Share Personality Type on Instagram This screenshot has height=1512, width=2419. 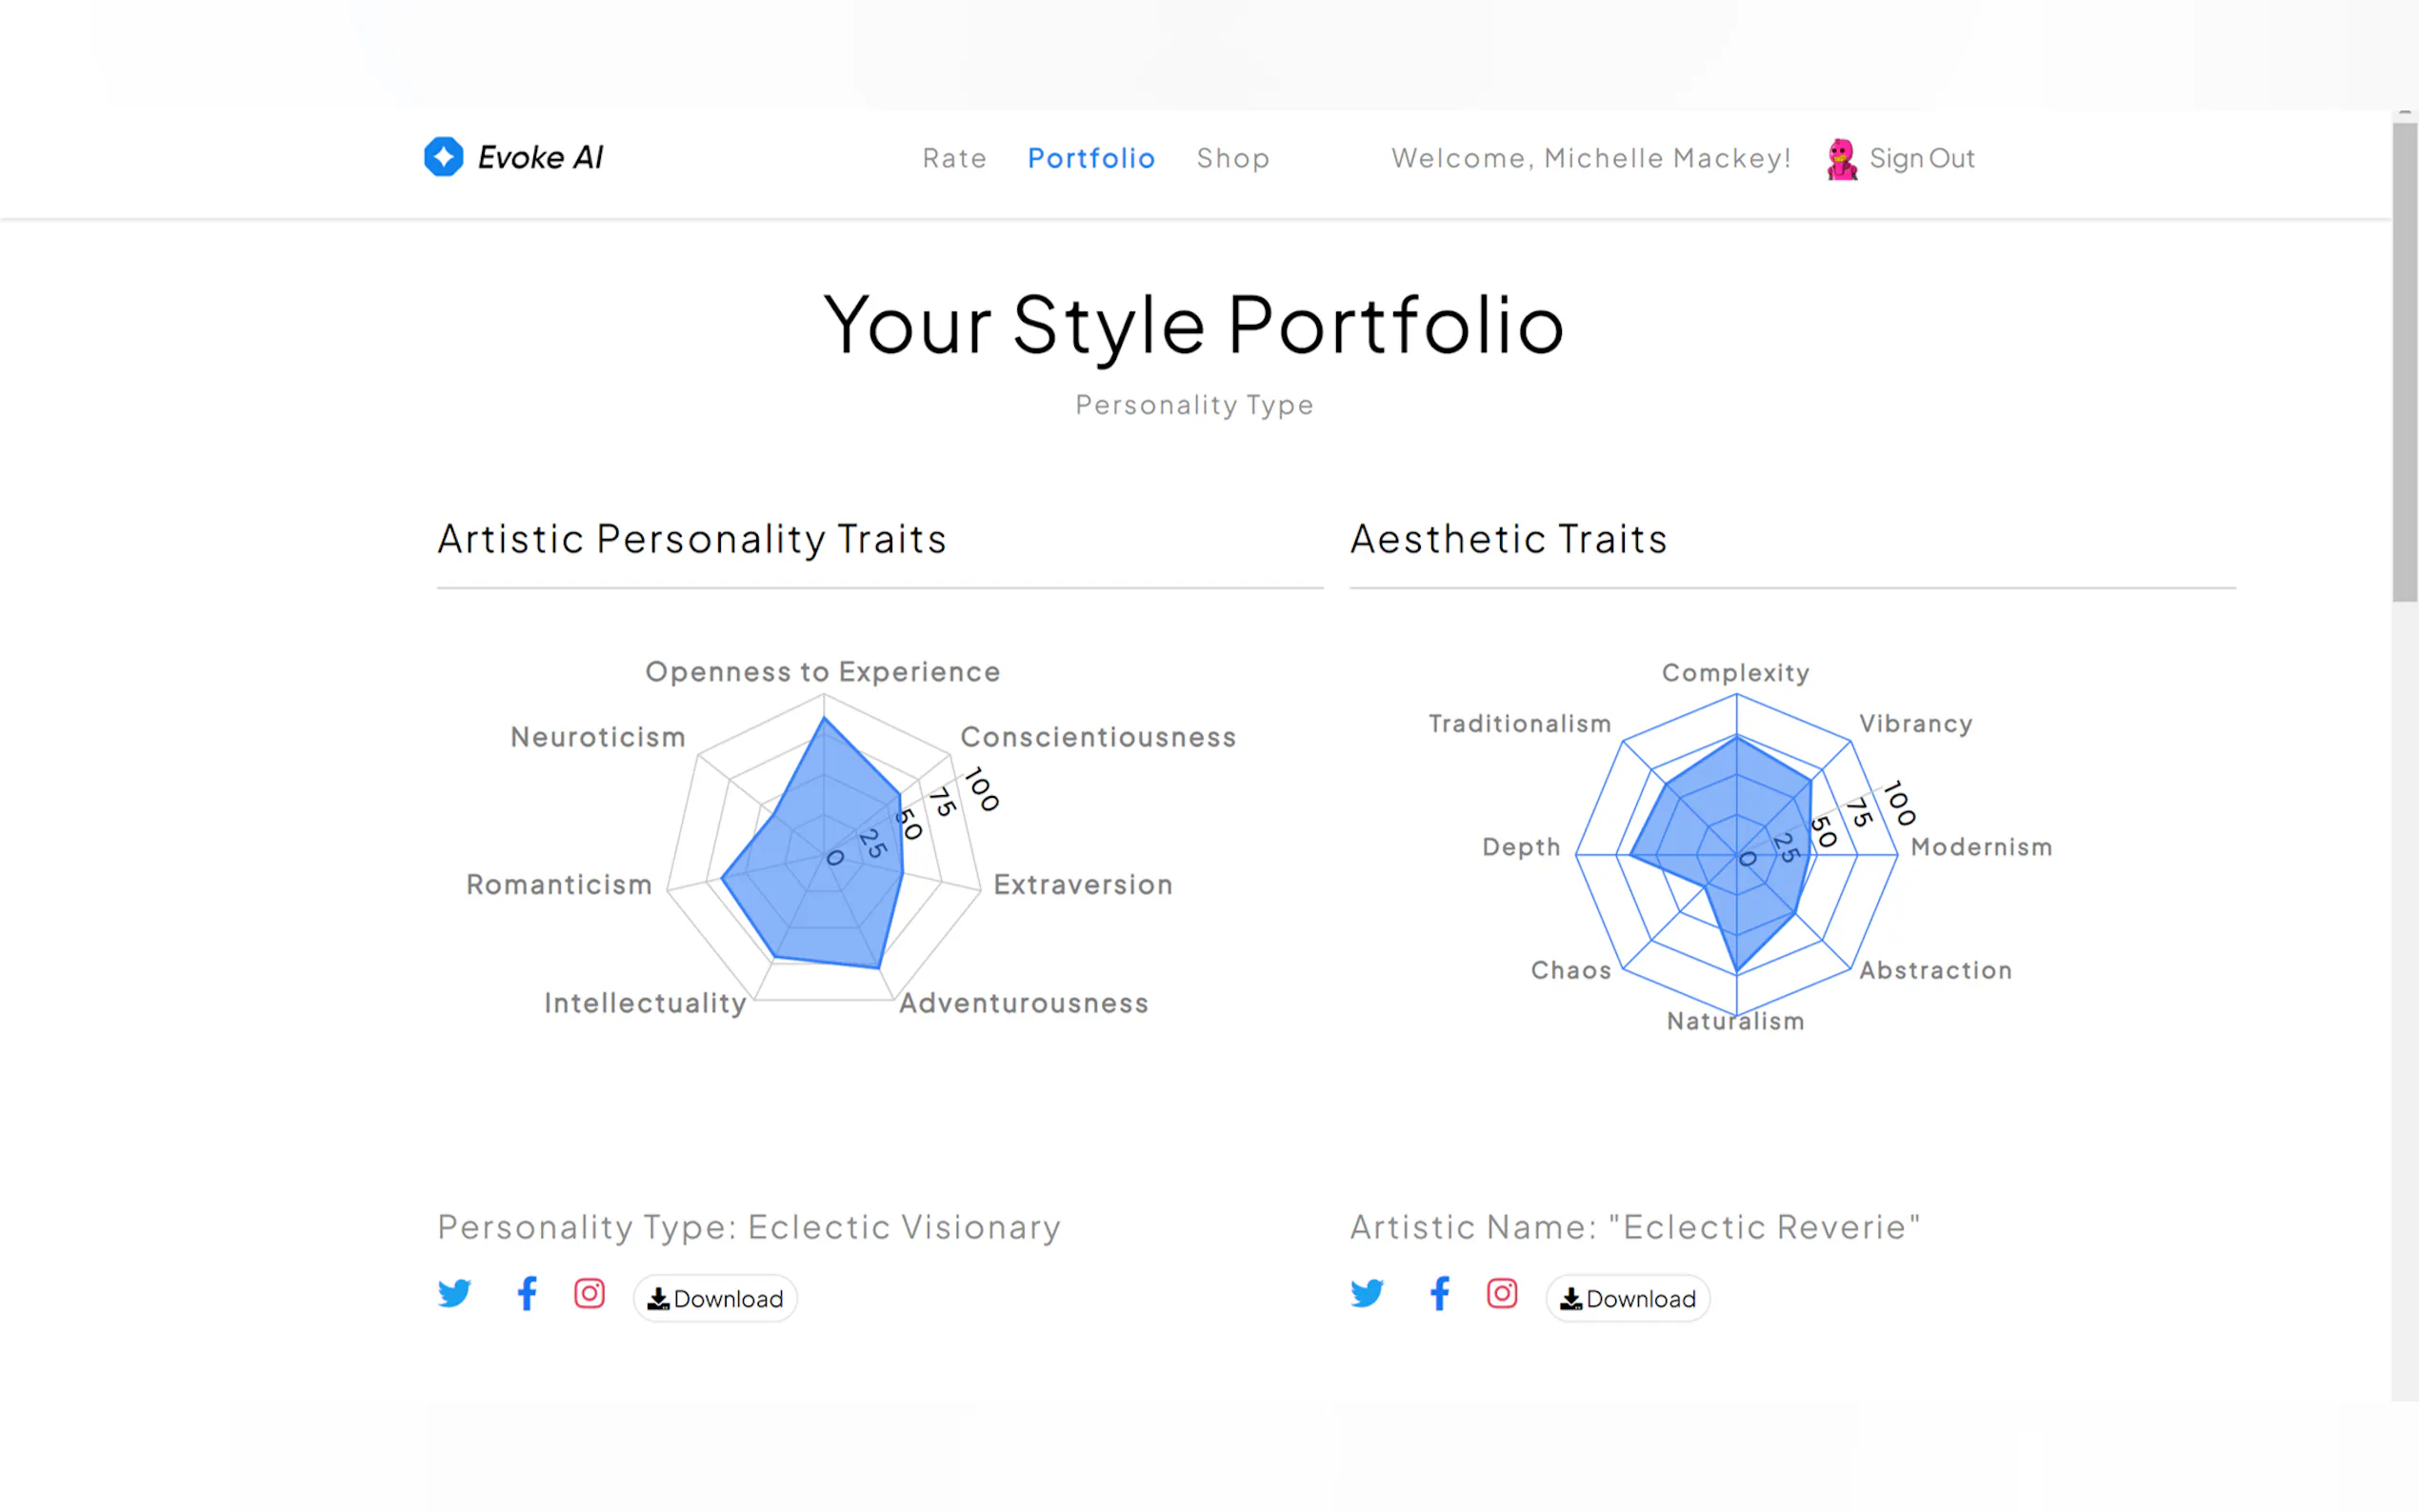tap(589, 1293)
